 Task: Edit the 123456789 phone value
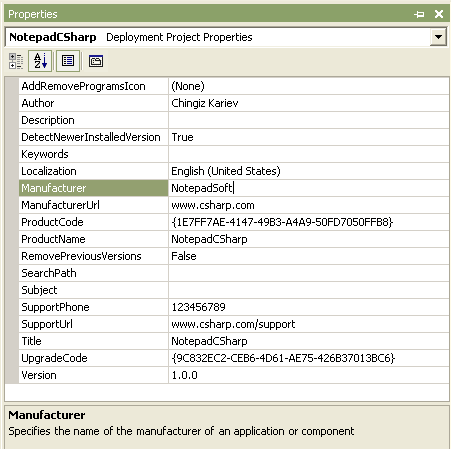[x=309, y=307]
